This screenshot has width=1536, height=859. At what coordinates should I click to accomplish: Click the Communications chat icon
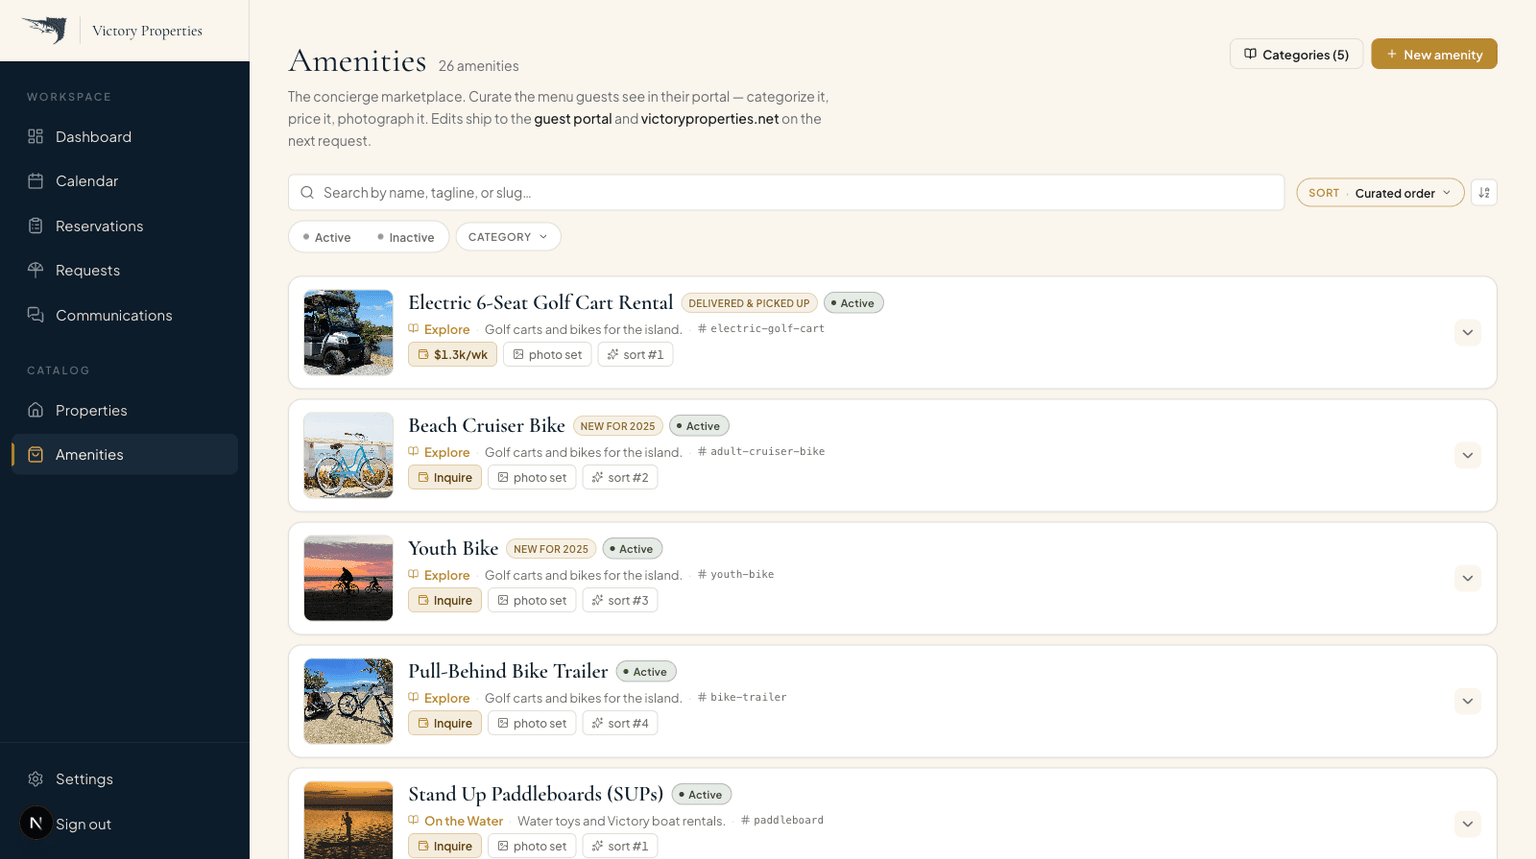point(36,315)
